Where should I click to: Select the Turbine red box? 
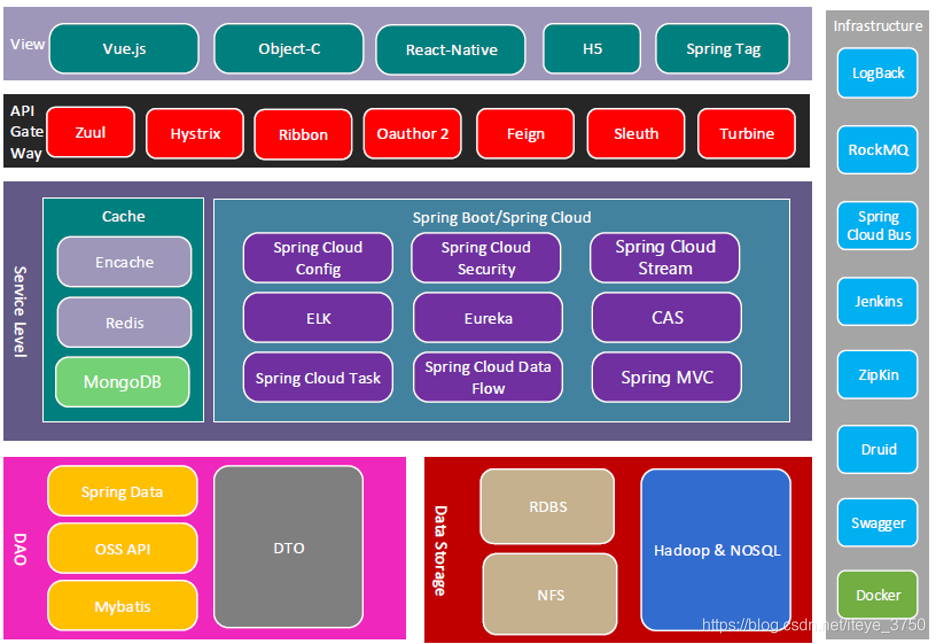click(x=747, y=134)
